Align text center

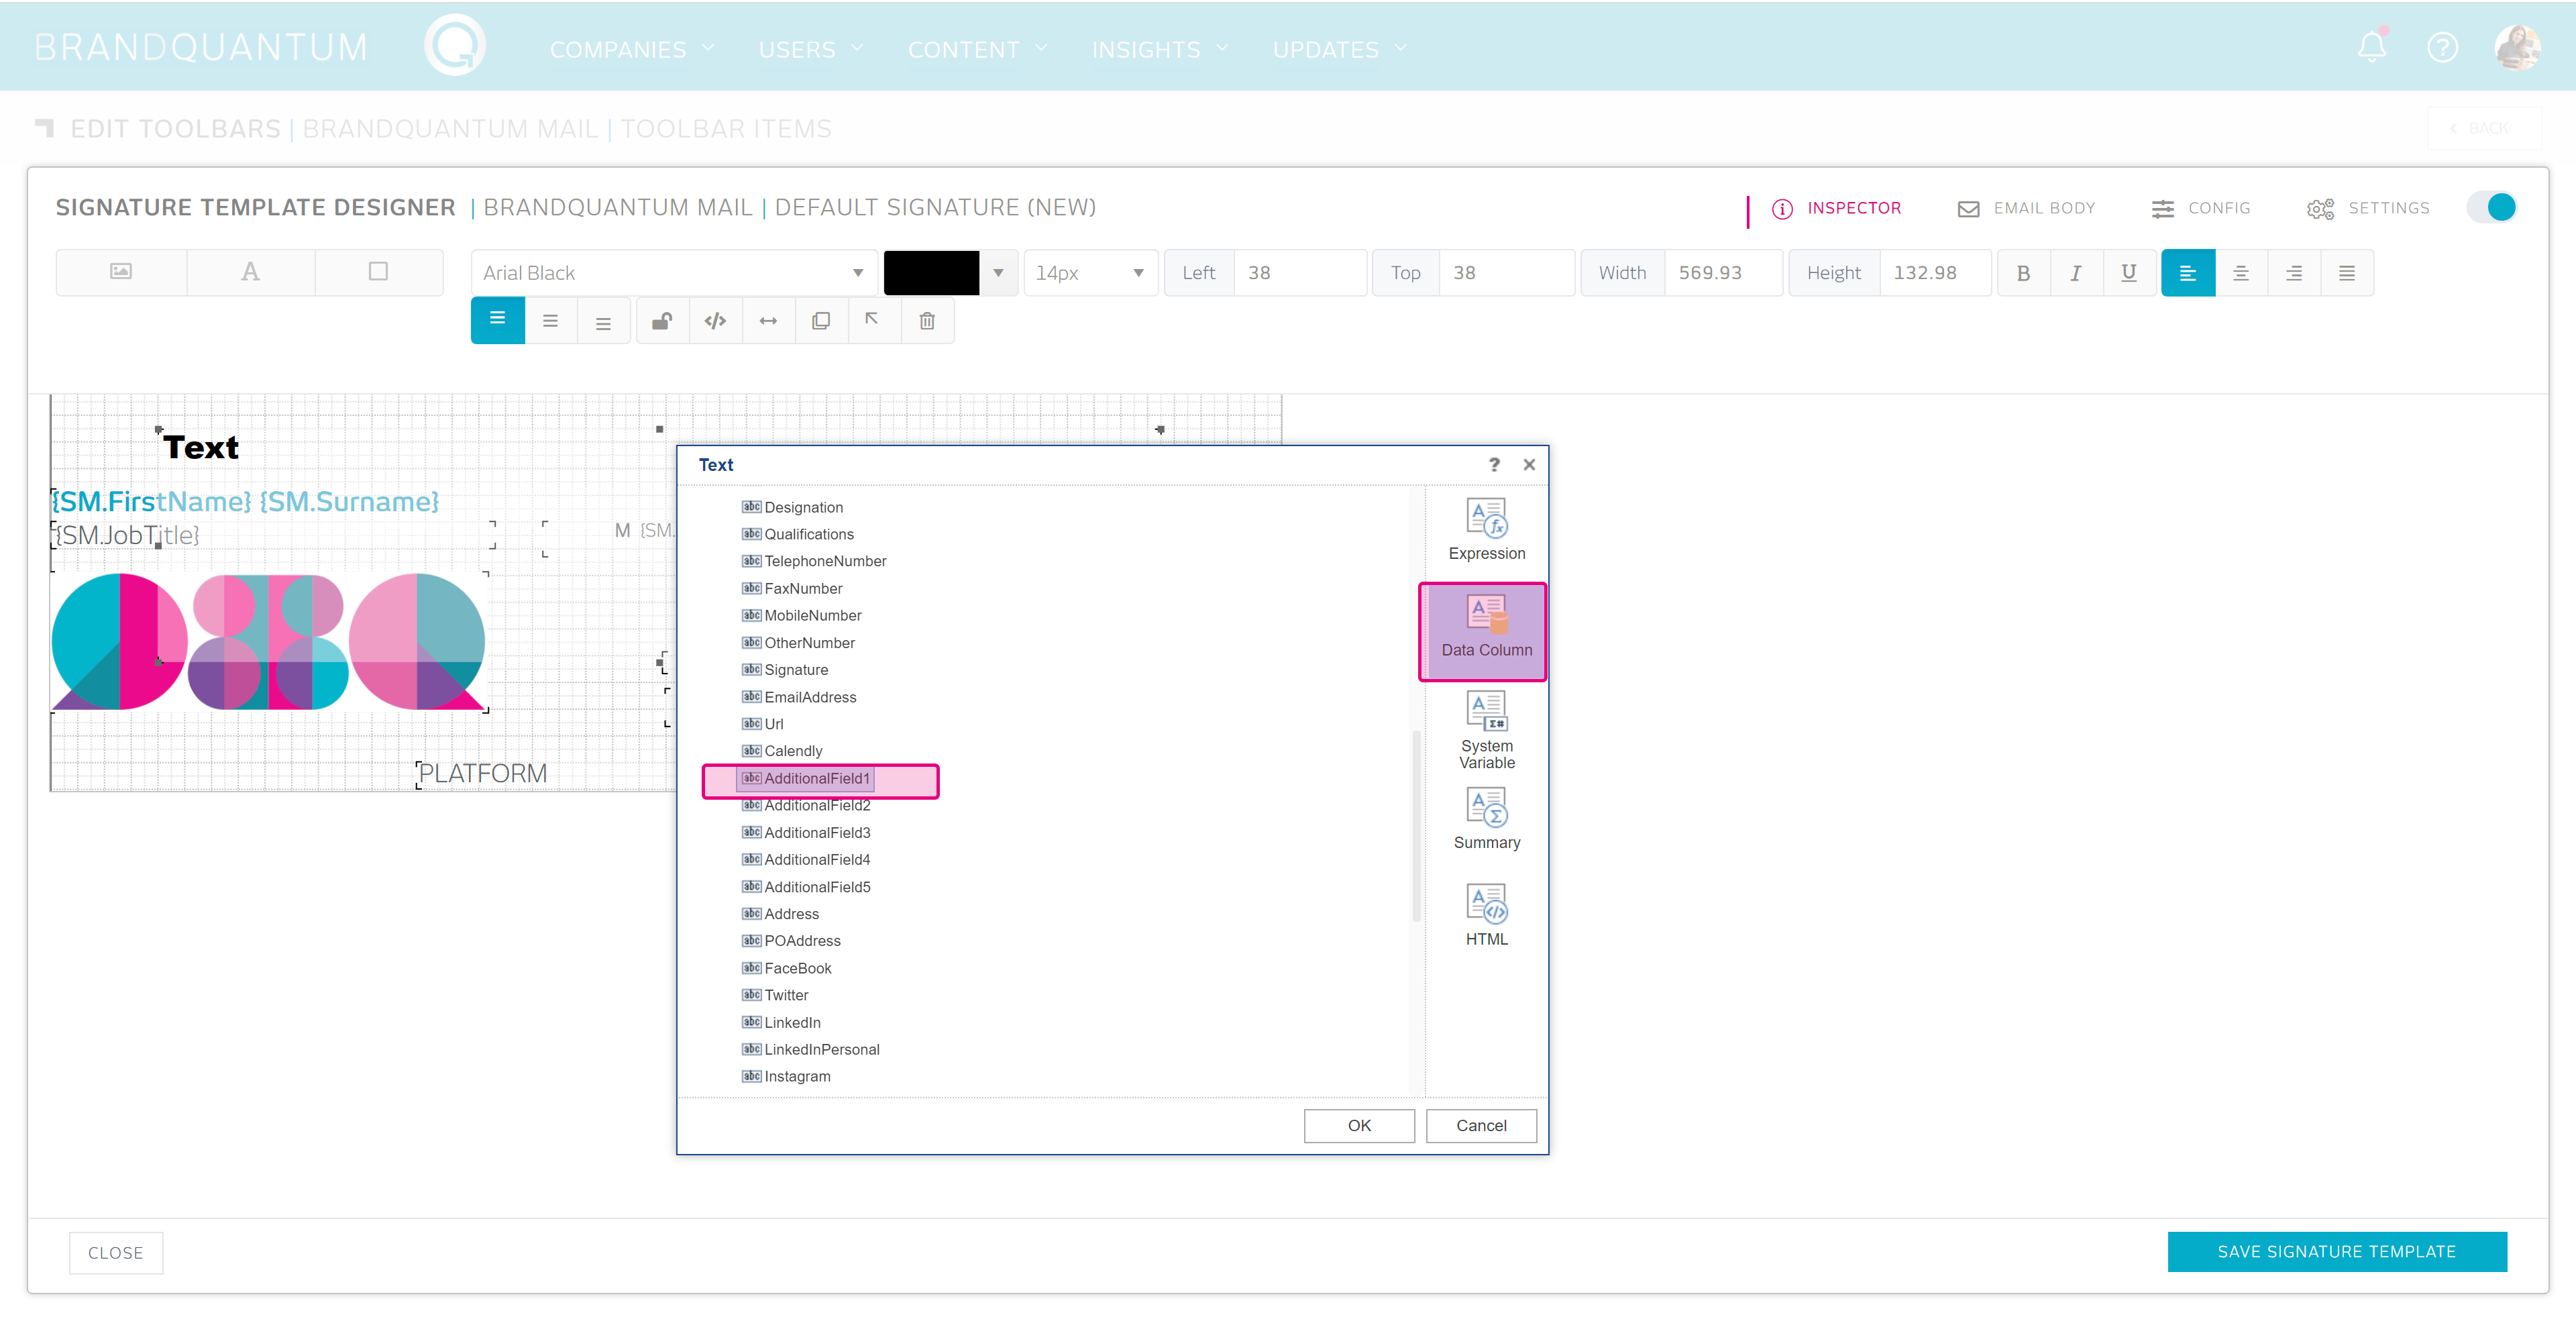pyautogui.click(x=2241, y=272)
